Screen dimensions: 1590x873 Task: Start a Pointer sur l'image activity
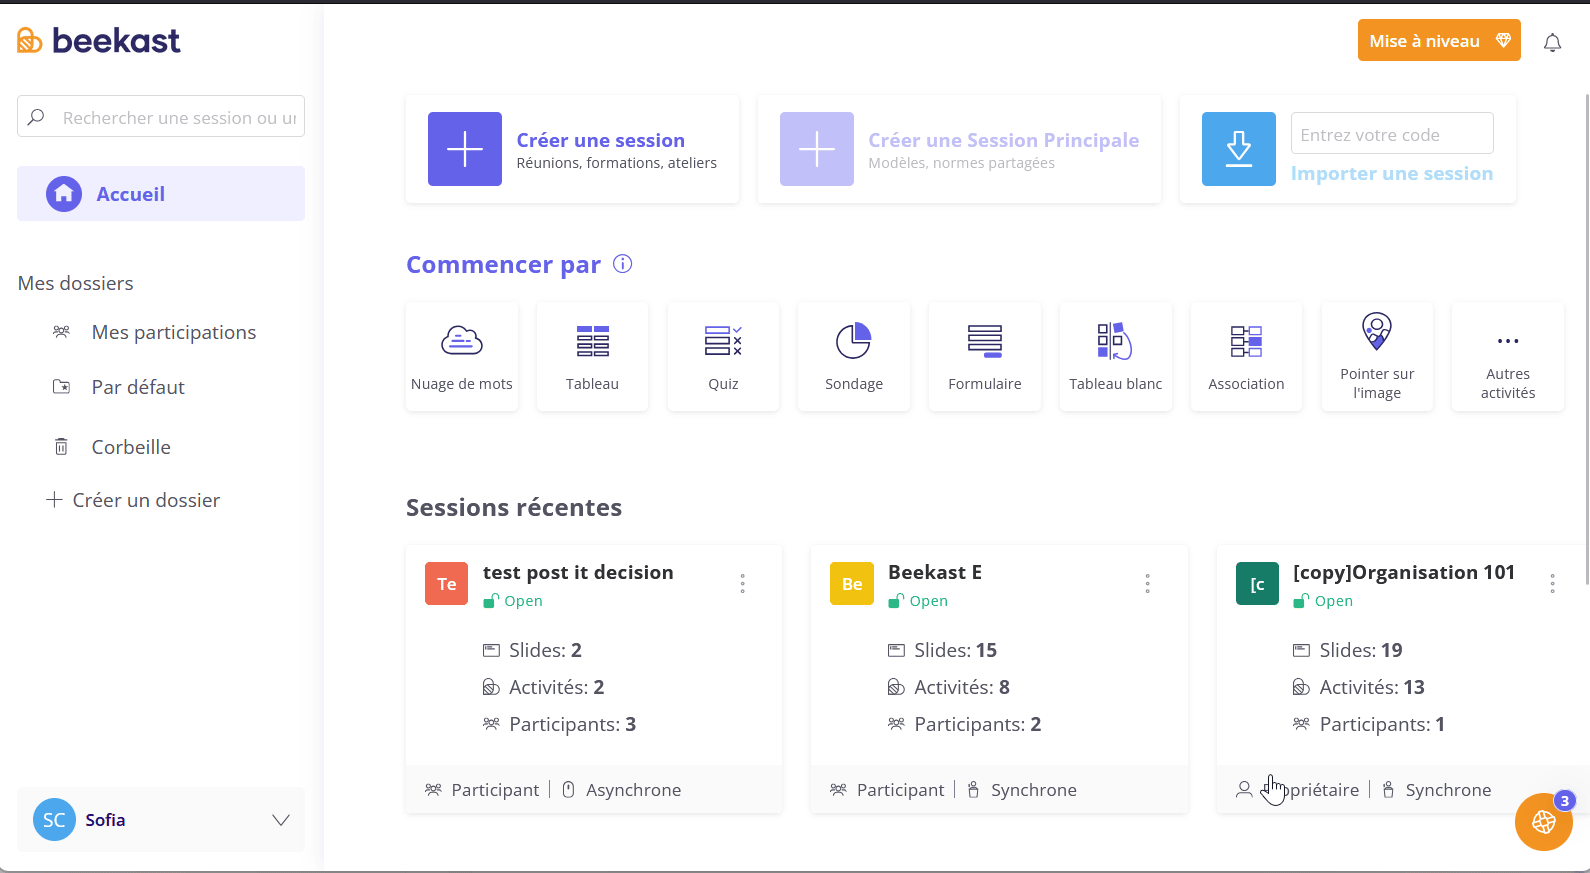[1377, 357]
